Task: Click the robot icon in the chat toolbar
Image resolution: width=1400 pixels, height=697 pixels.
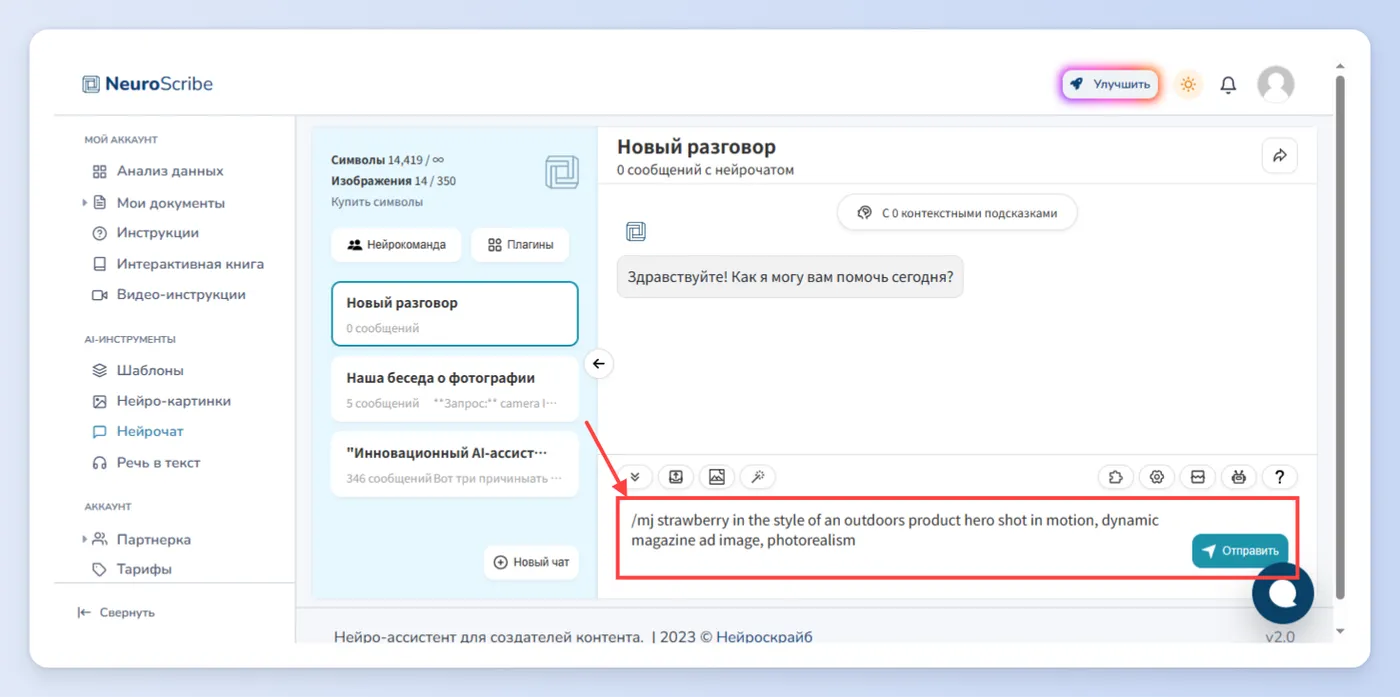Action: (x=1239, y=477)
